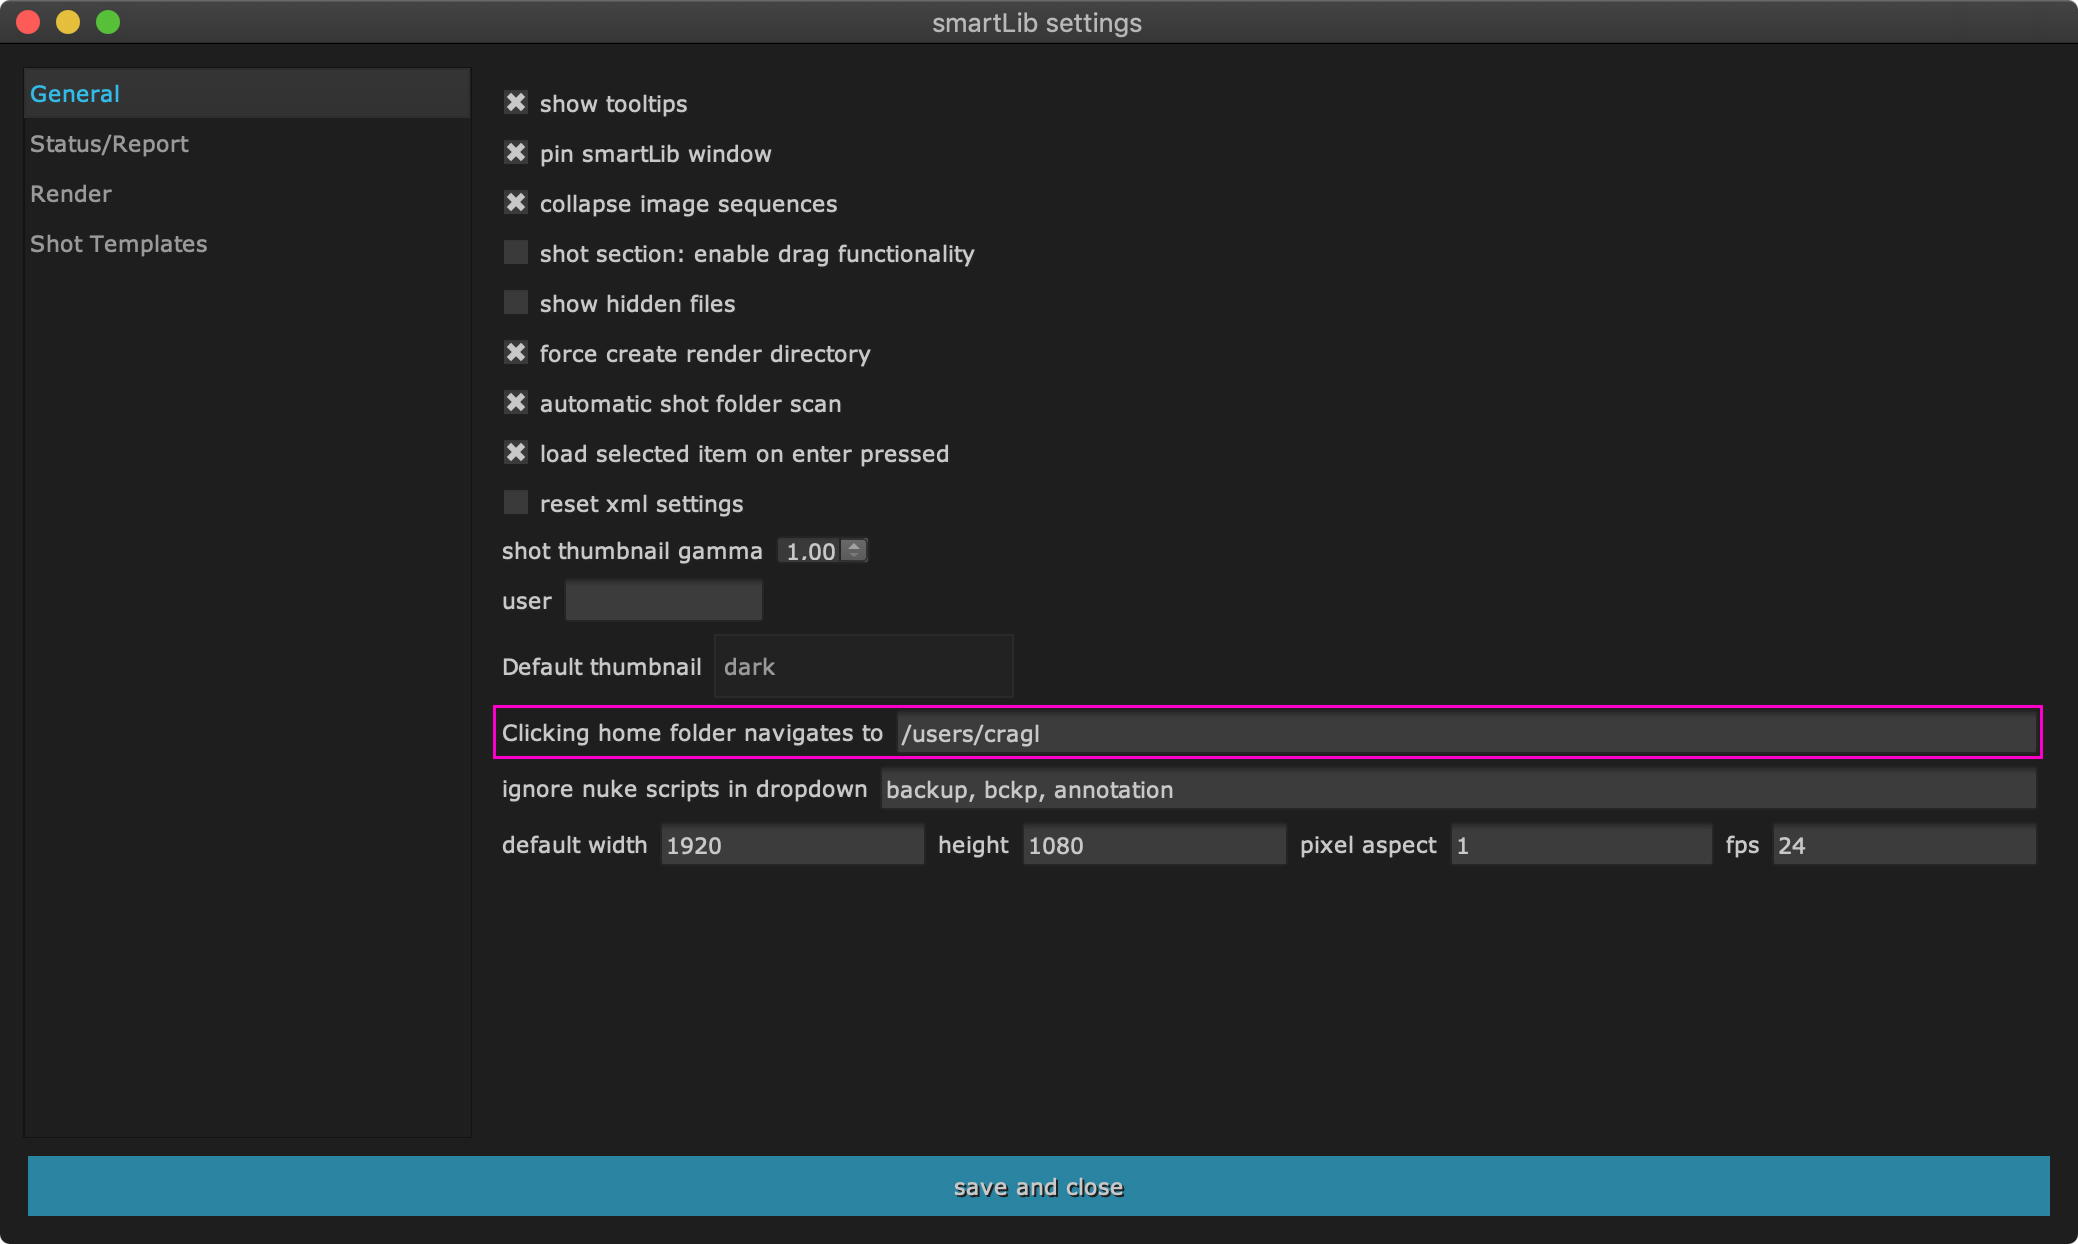Click the default width field
Image resolution: width=2078 pixels, height=1244 pixels.
click(791, 845)
